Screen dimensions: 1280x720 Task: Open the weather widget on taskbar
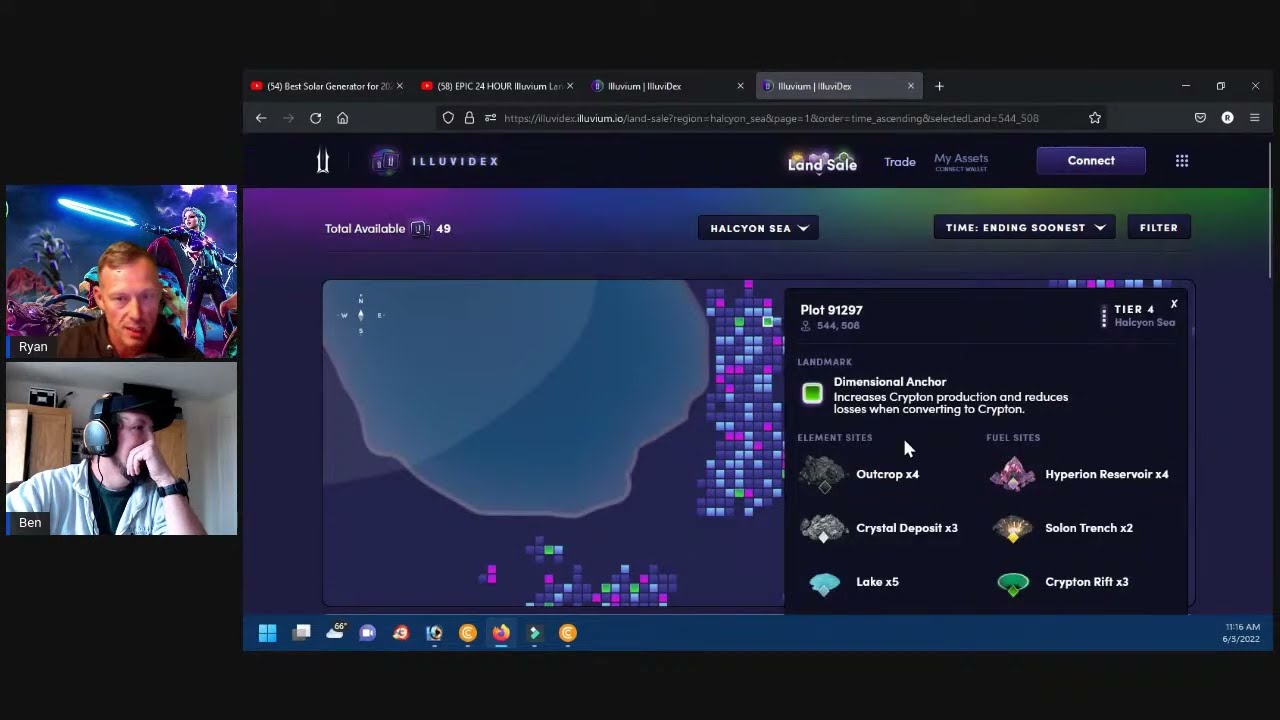(335, 631)
